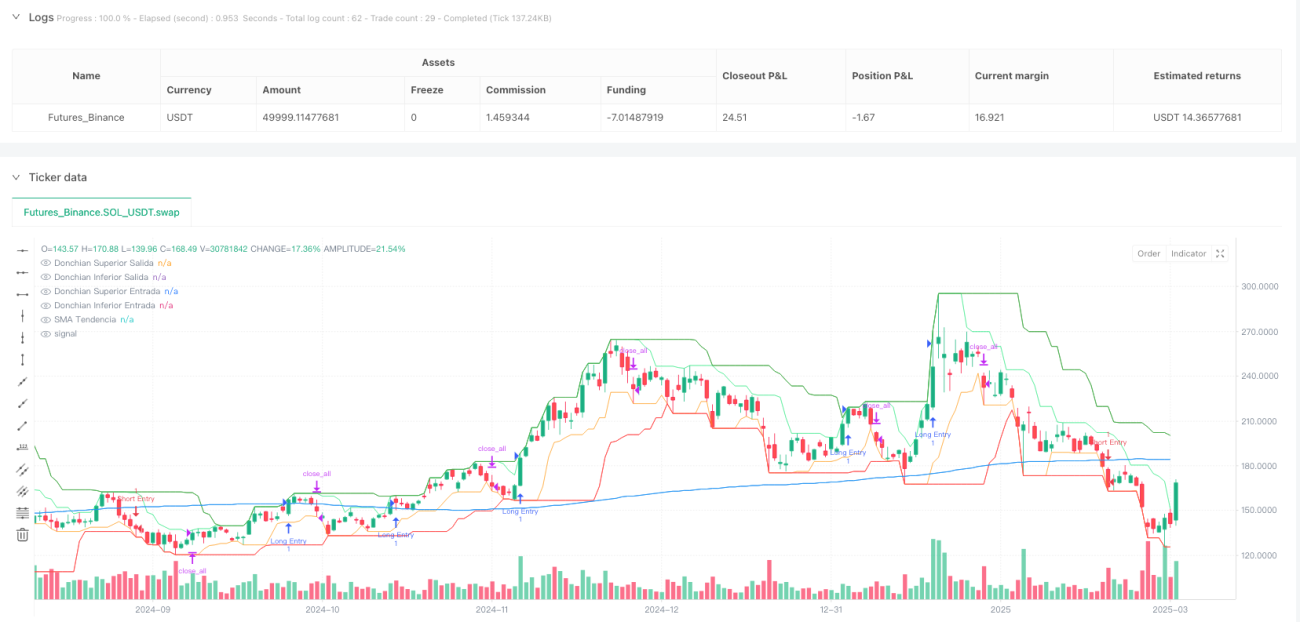This screenshot has width=1300, height=622.
Task: Delete drawings with the trash icon
Action: [x=22, y=535]
